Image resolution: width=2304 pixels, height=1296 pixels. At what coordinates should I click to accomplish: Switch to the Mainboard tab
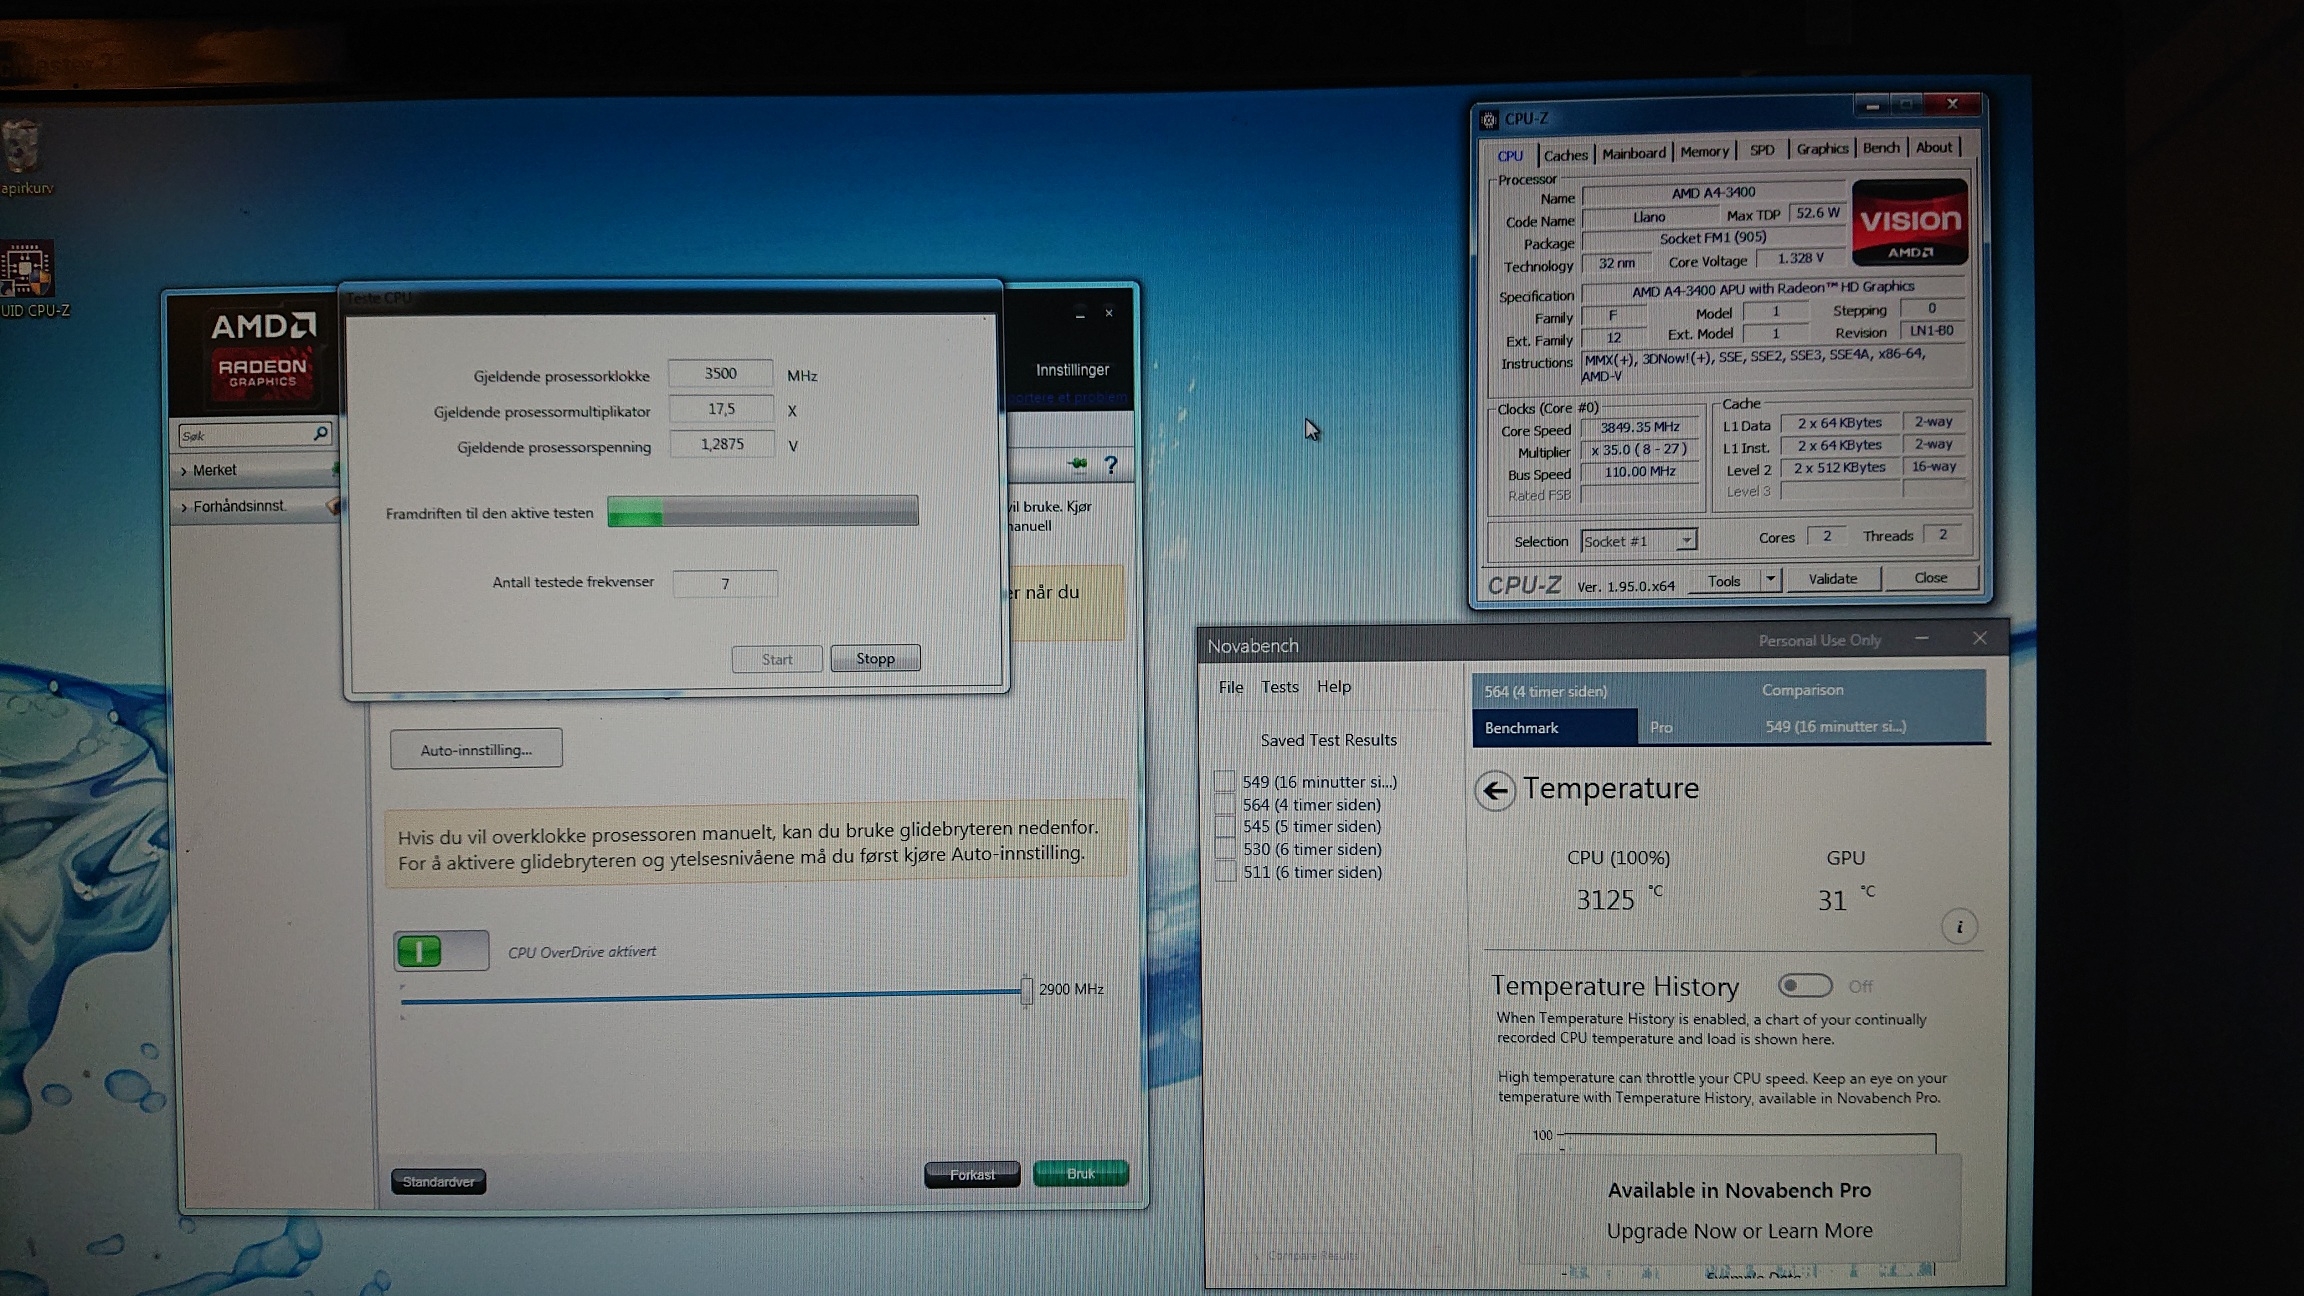(x=1634, y=153)
